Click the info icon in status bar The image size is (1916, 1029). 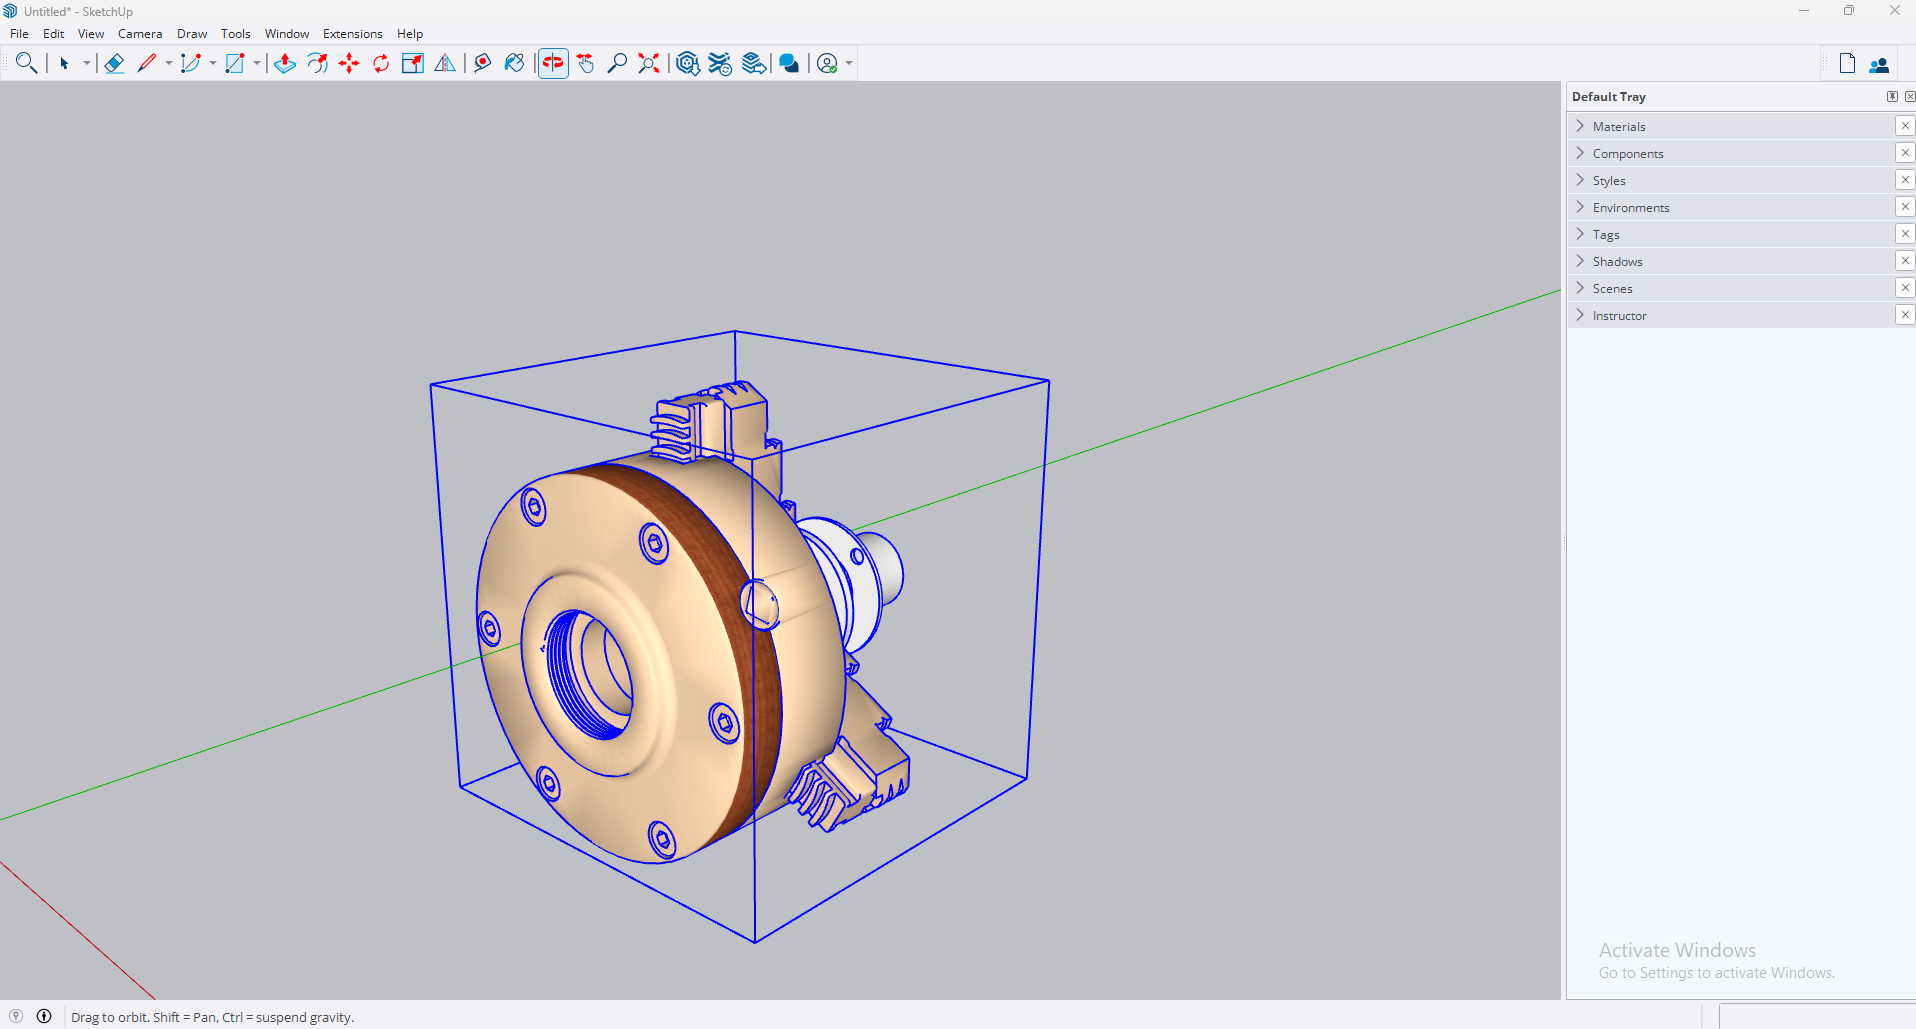pos(44,1016)
